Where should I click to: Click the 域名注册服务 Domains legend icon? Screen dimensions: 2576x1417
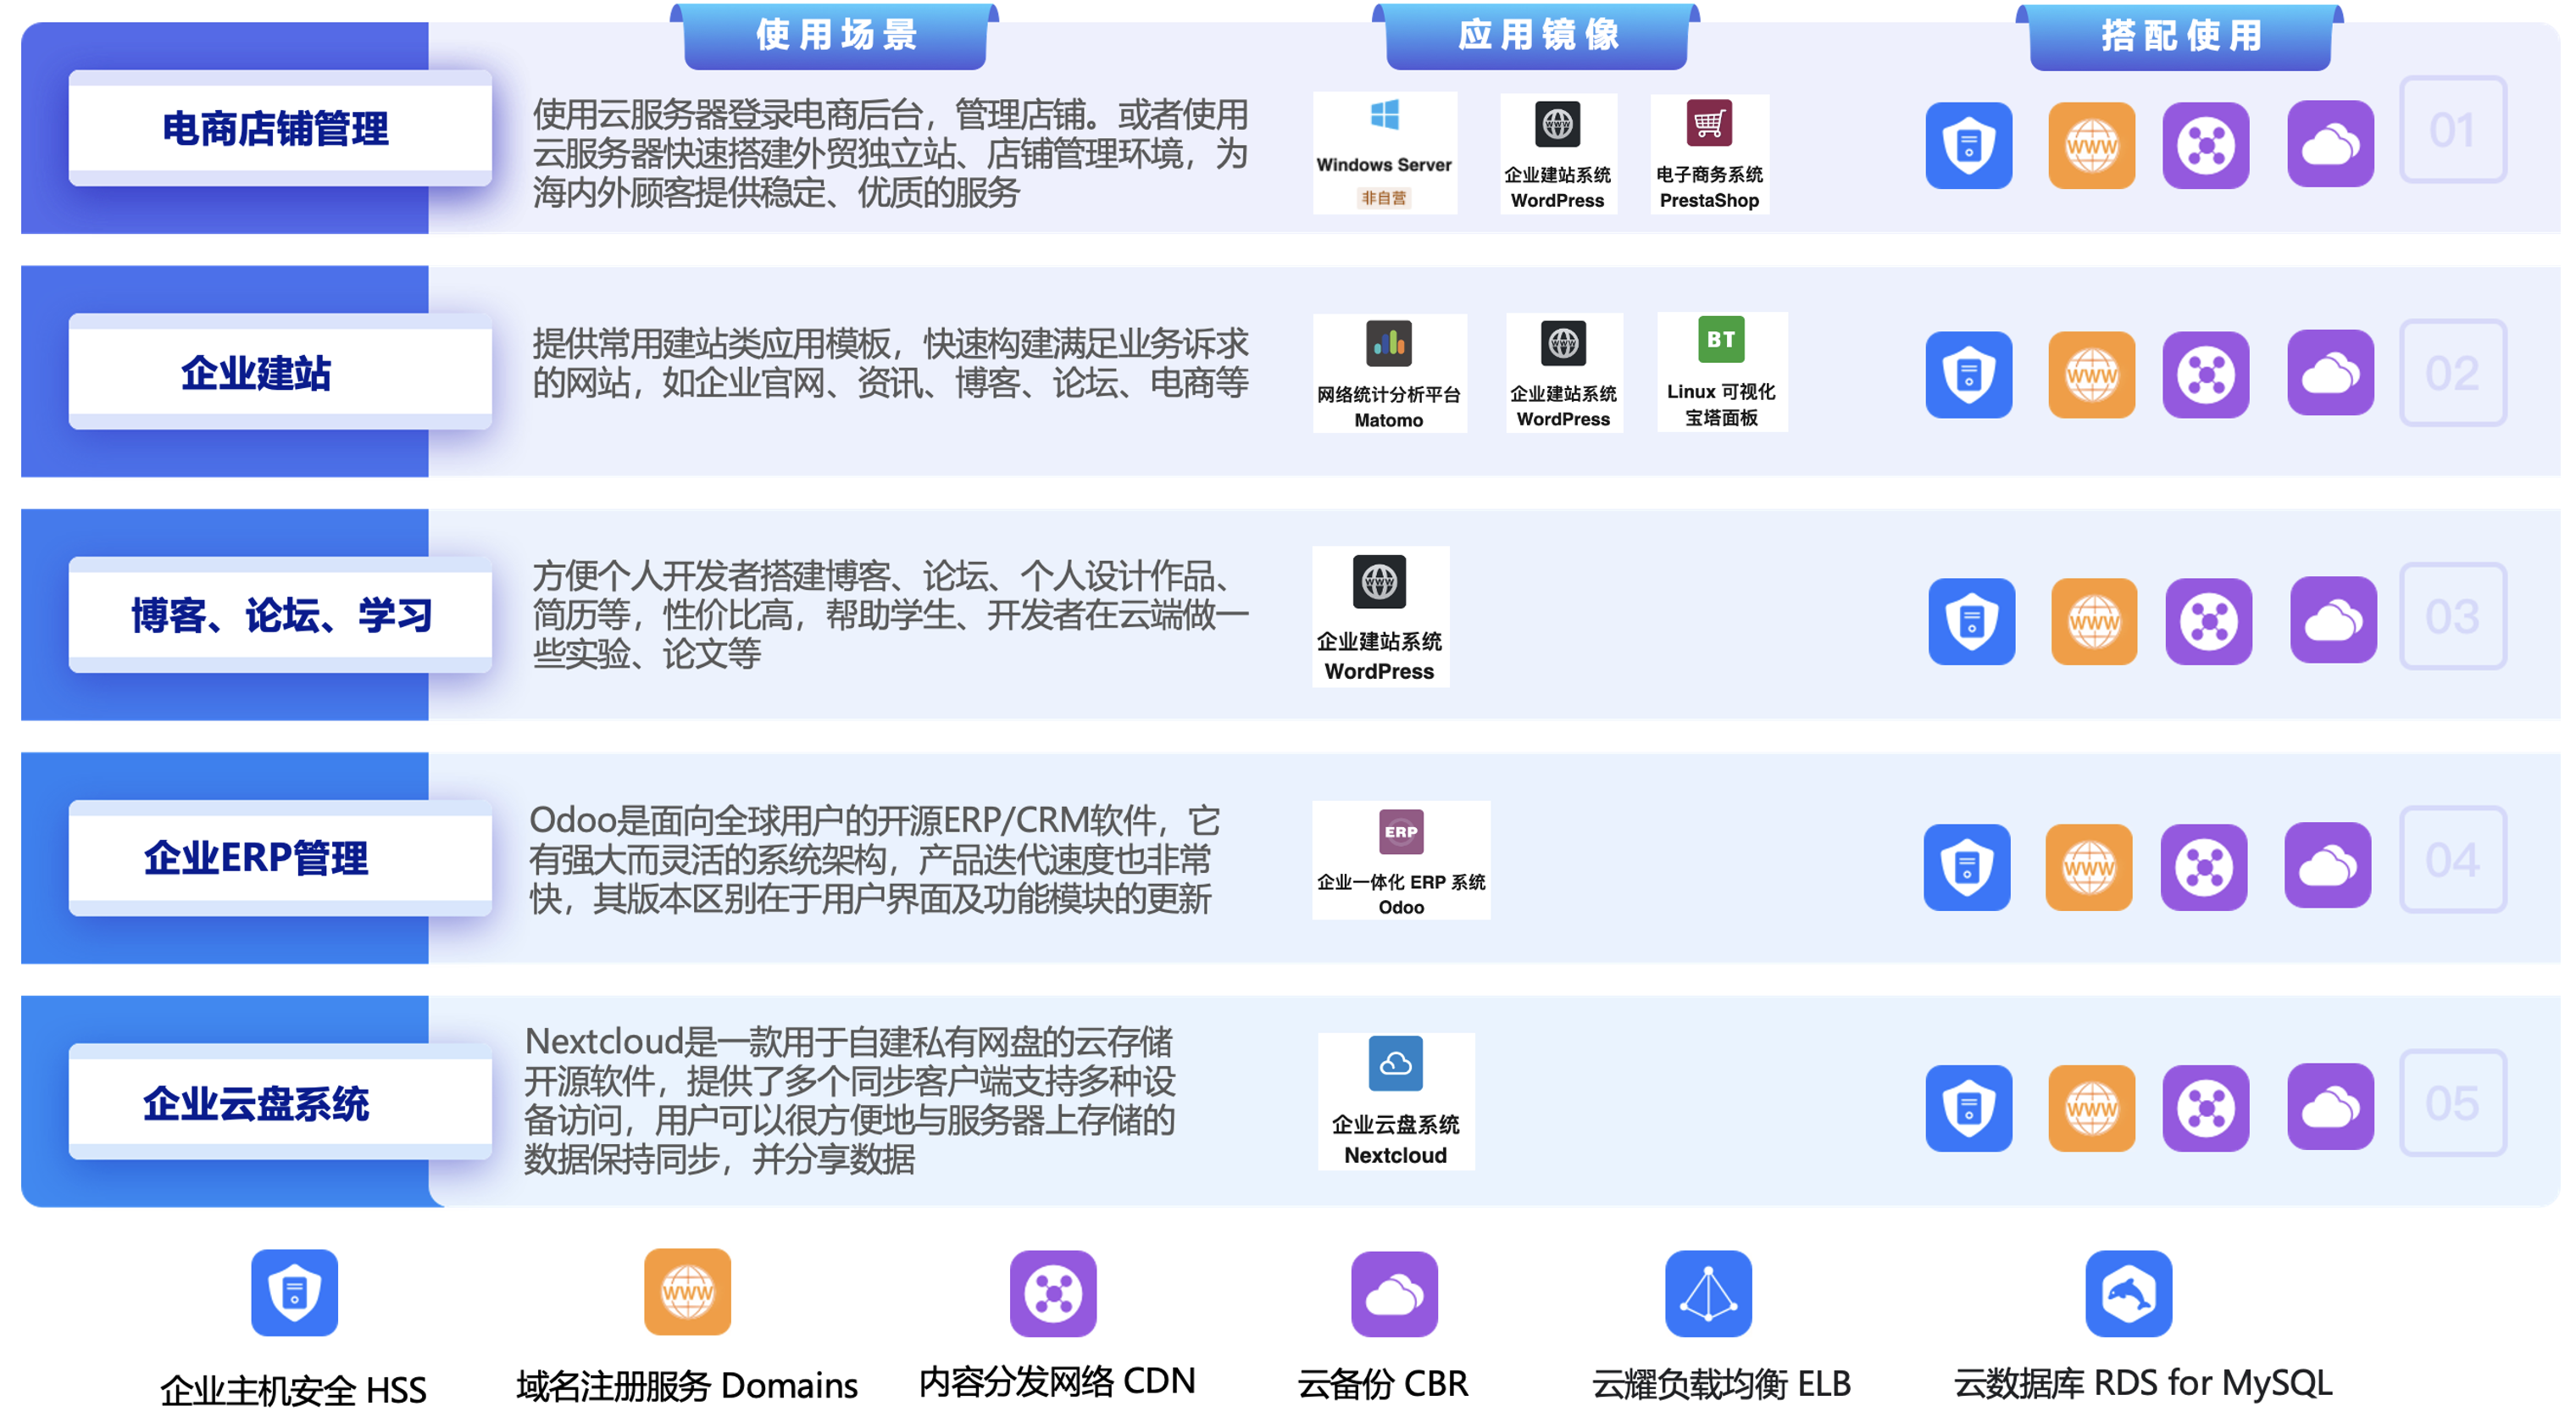click(x=687, y=1292)
